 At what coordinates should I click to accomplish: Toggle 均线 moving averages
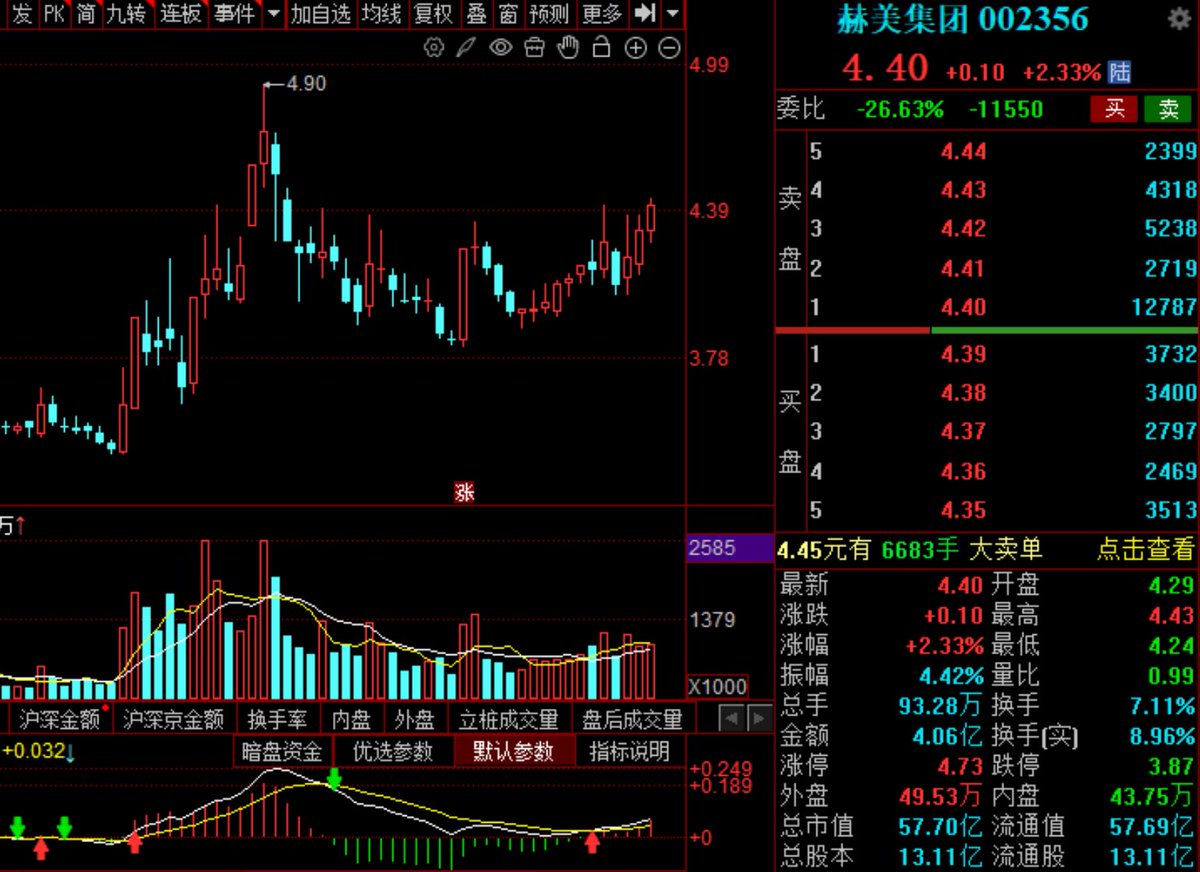tap(382, 14)
